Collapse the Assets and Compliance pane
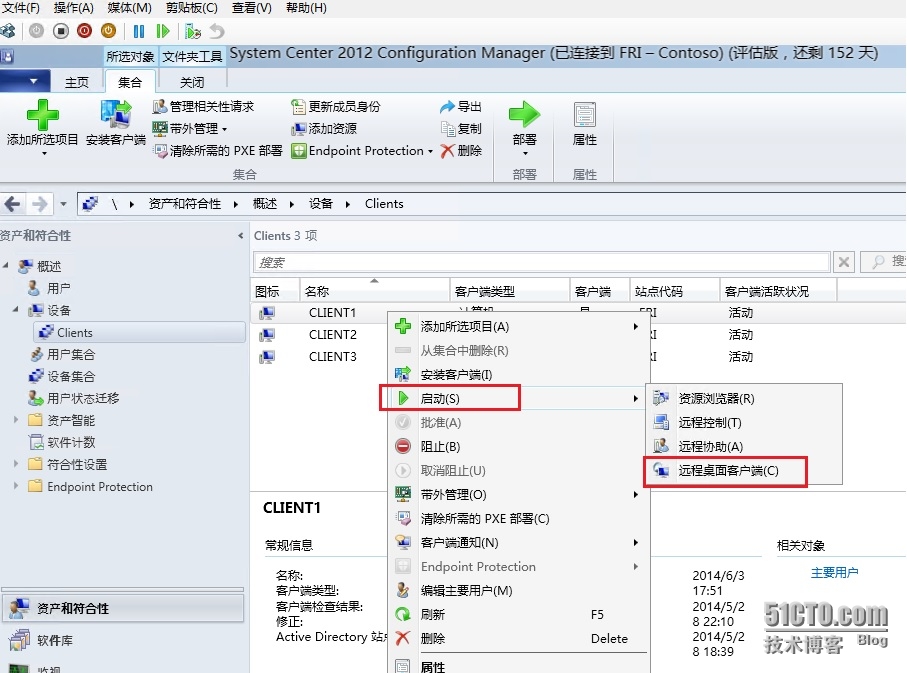The image size is (907, 673). pos(241,236)
